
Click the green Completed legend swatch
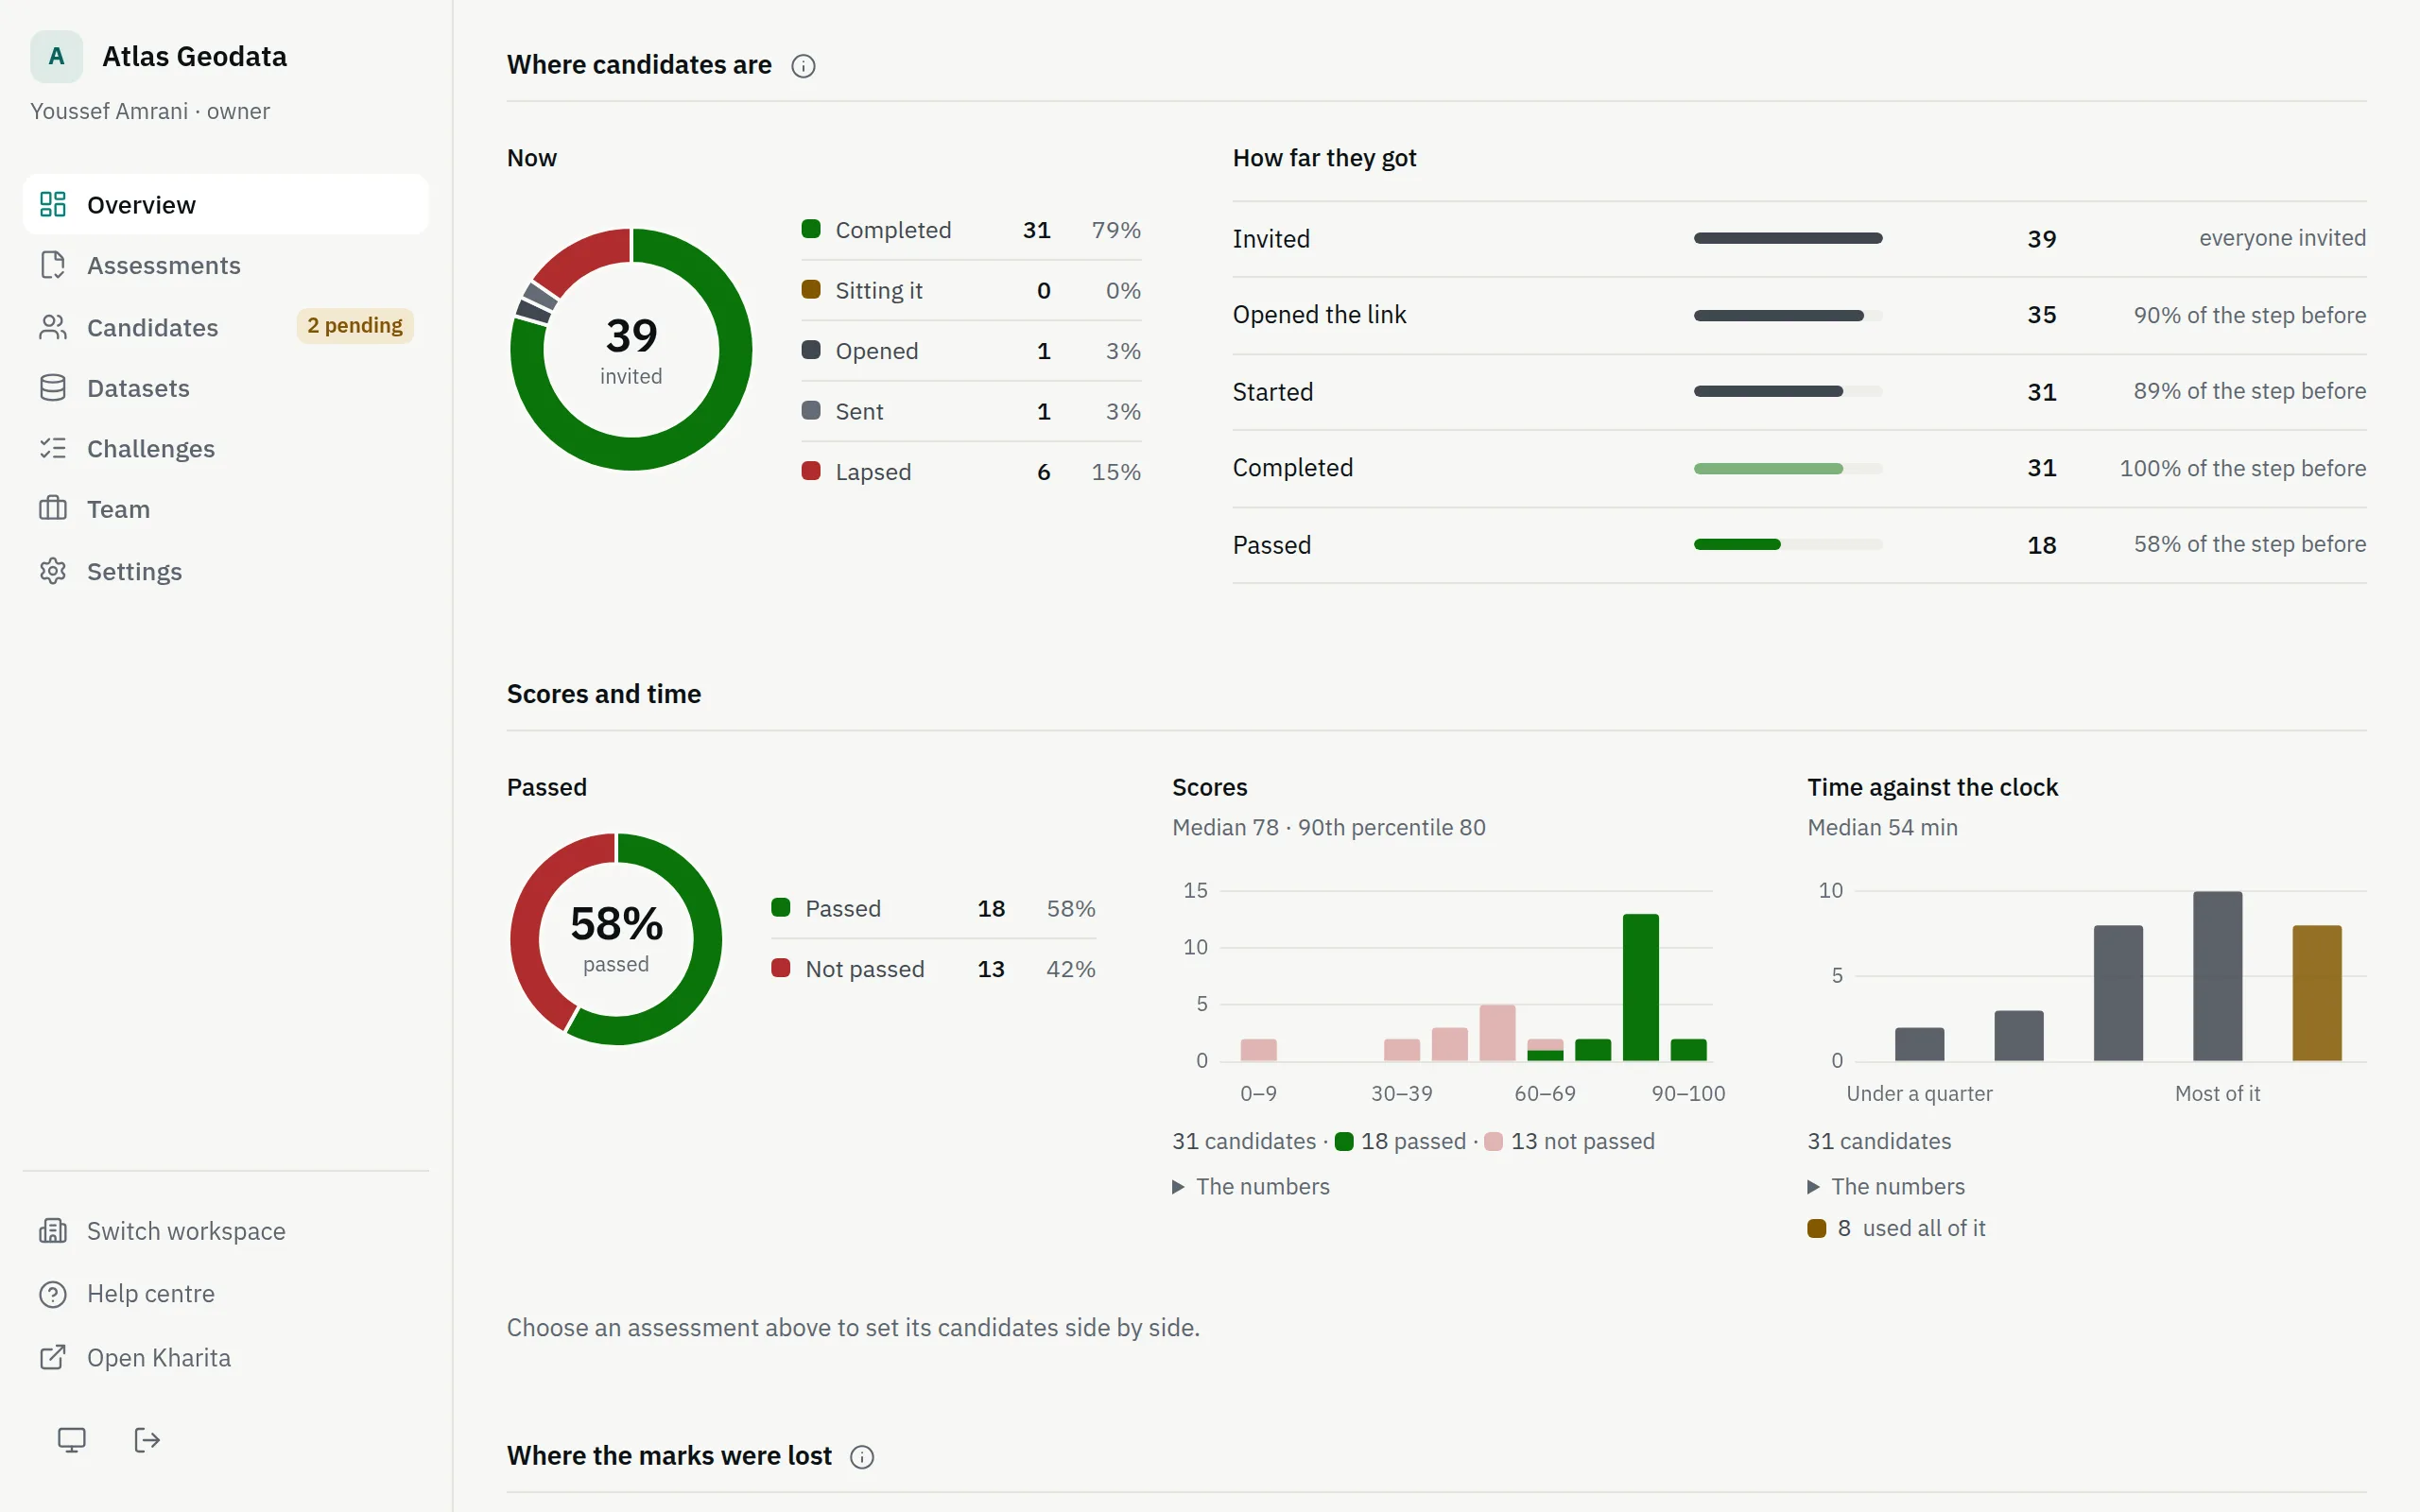[811, 230]
